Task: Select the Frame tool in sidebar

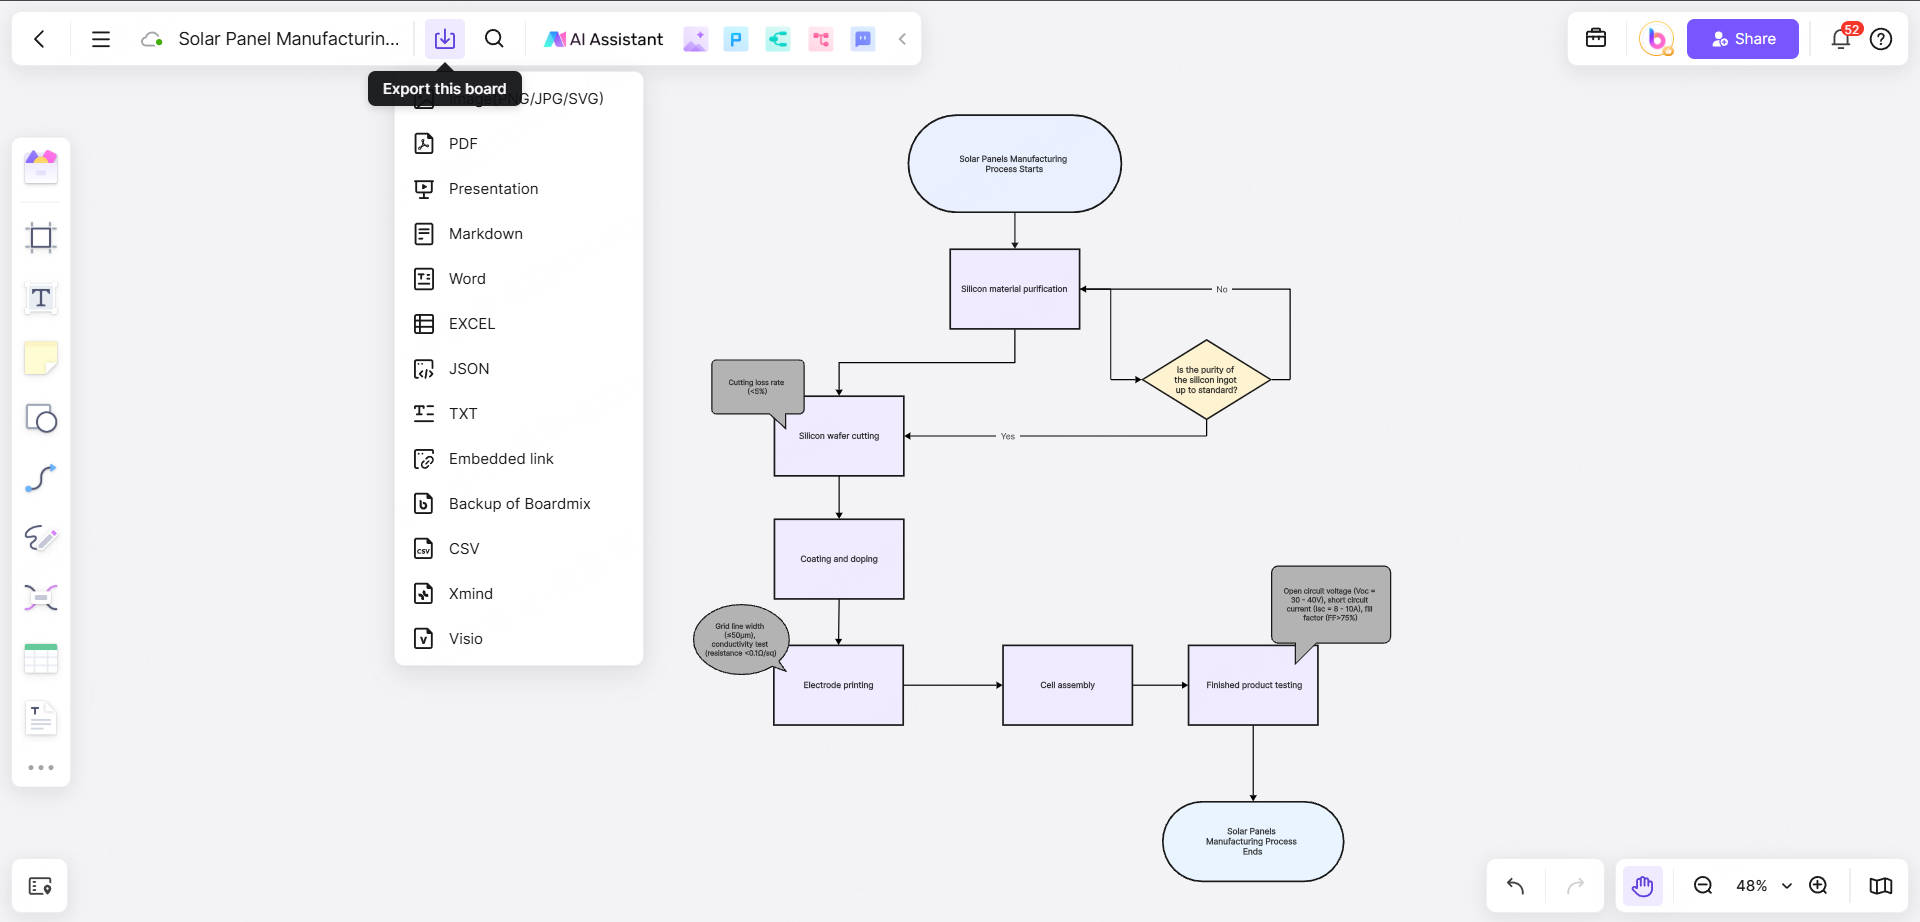Action: tap(41, 238)
